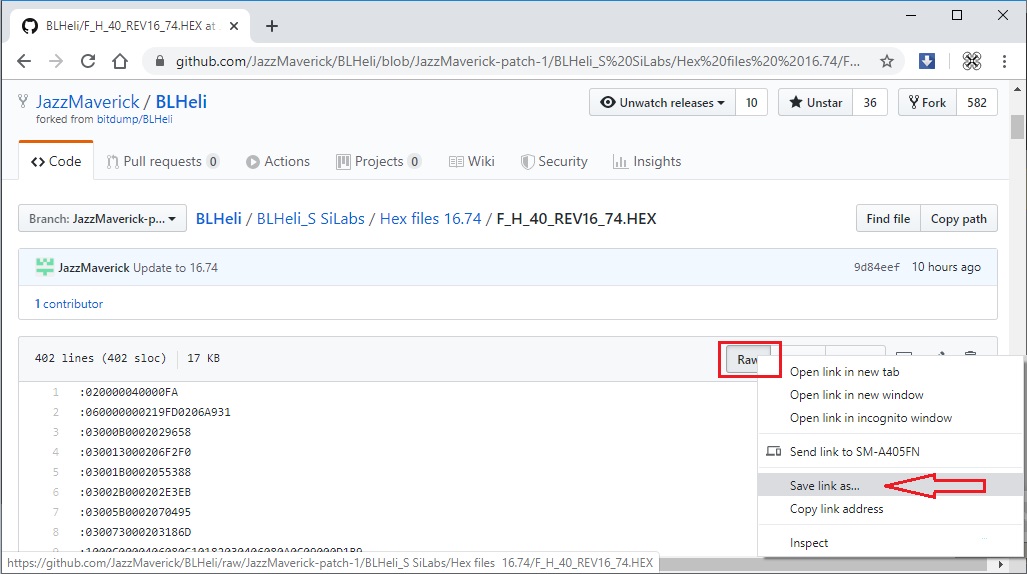View the 582 forks count
Screen dimensions: 1027x574
click(977, 102)
